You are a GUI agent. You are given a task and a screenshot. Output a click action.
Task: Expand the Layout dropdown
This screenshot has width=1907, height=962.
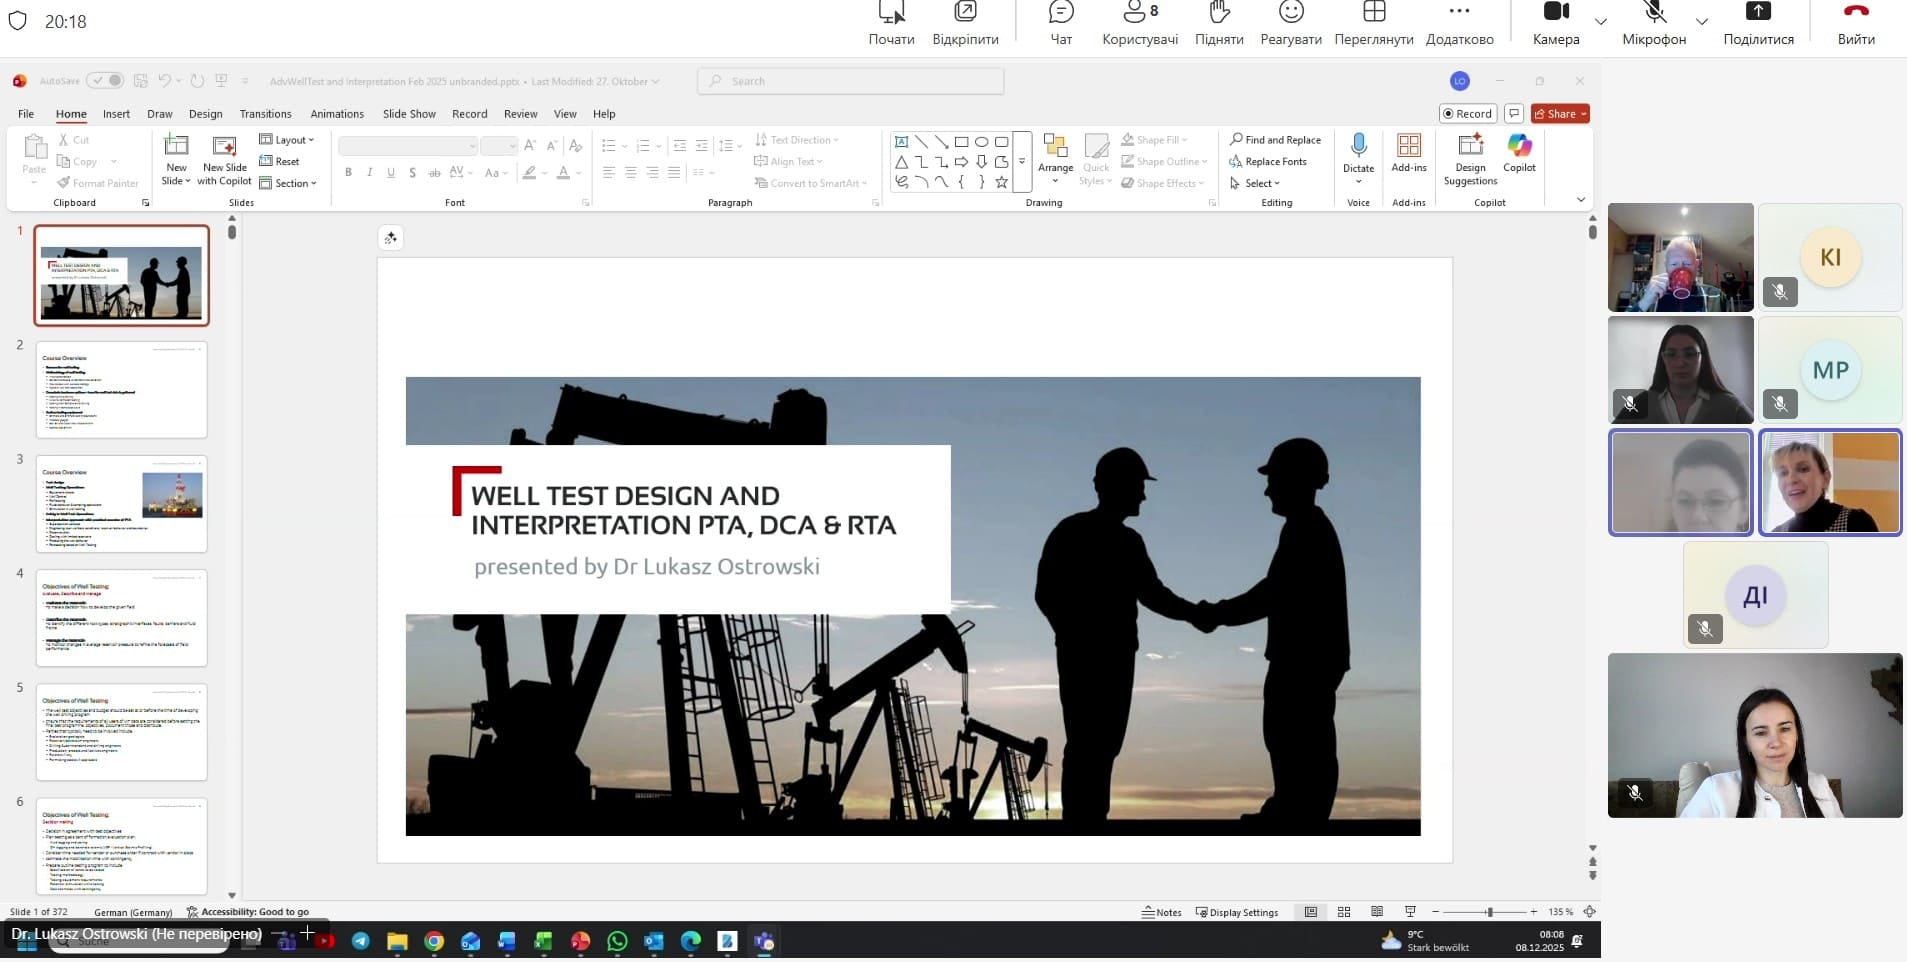(x=287, y=140)
